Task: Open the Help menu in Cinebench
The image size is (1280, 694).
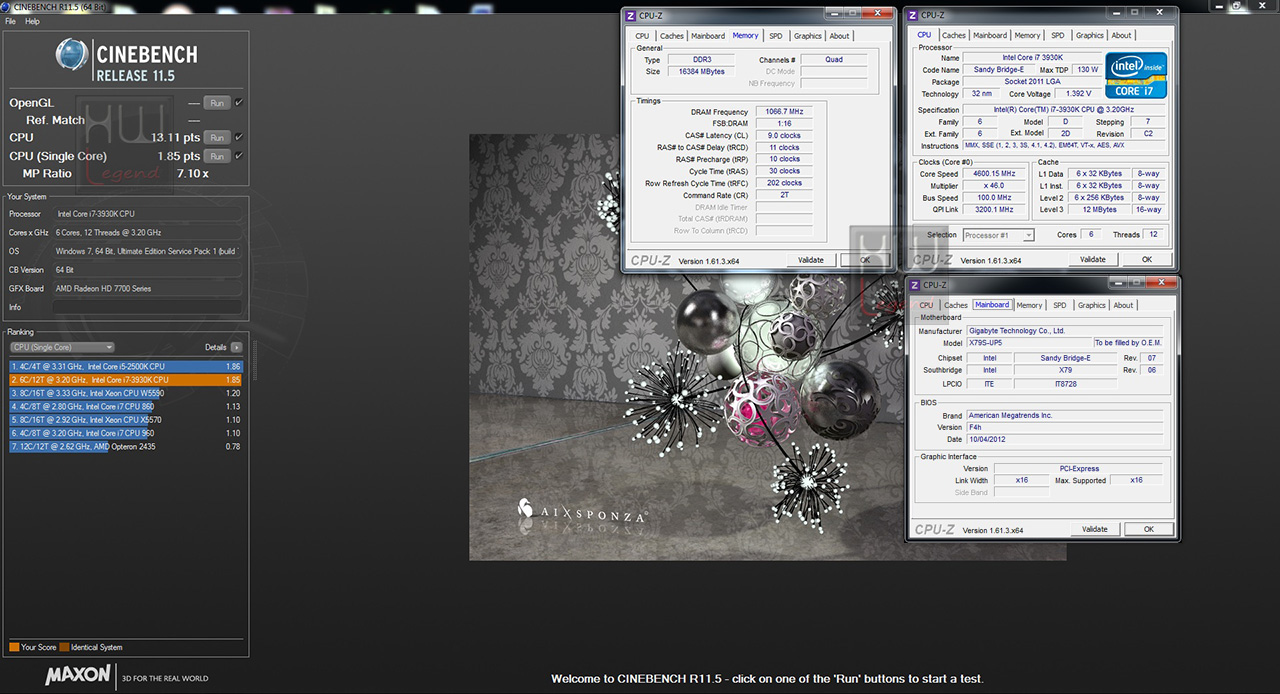Action: 33,21
